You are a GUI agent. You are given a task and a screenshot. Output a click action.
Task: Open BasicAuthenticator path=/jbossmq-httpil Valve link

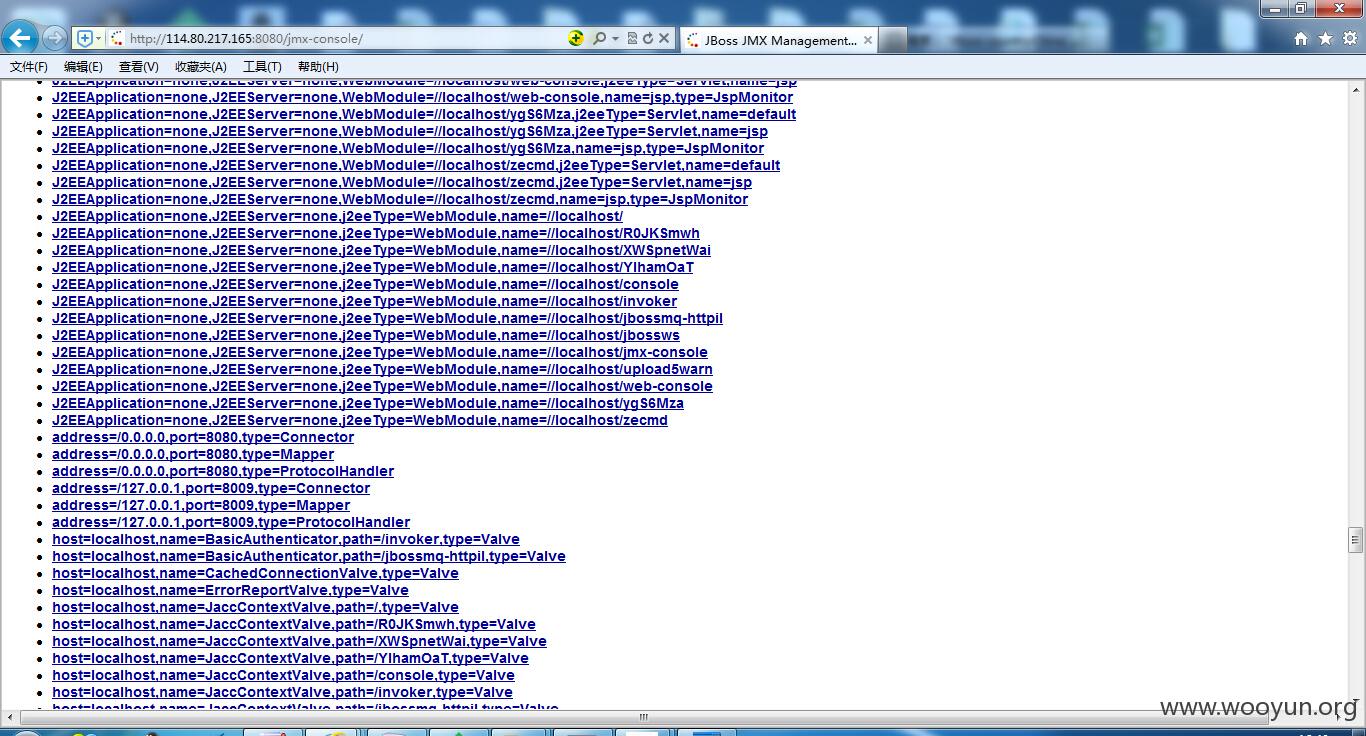coord(309,556)
